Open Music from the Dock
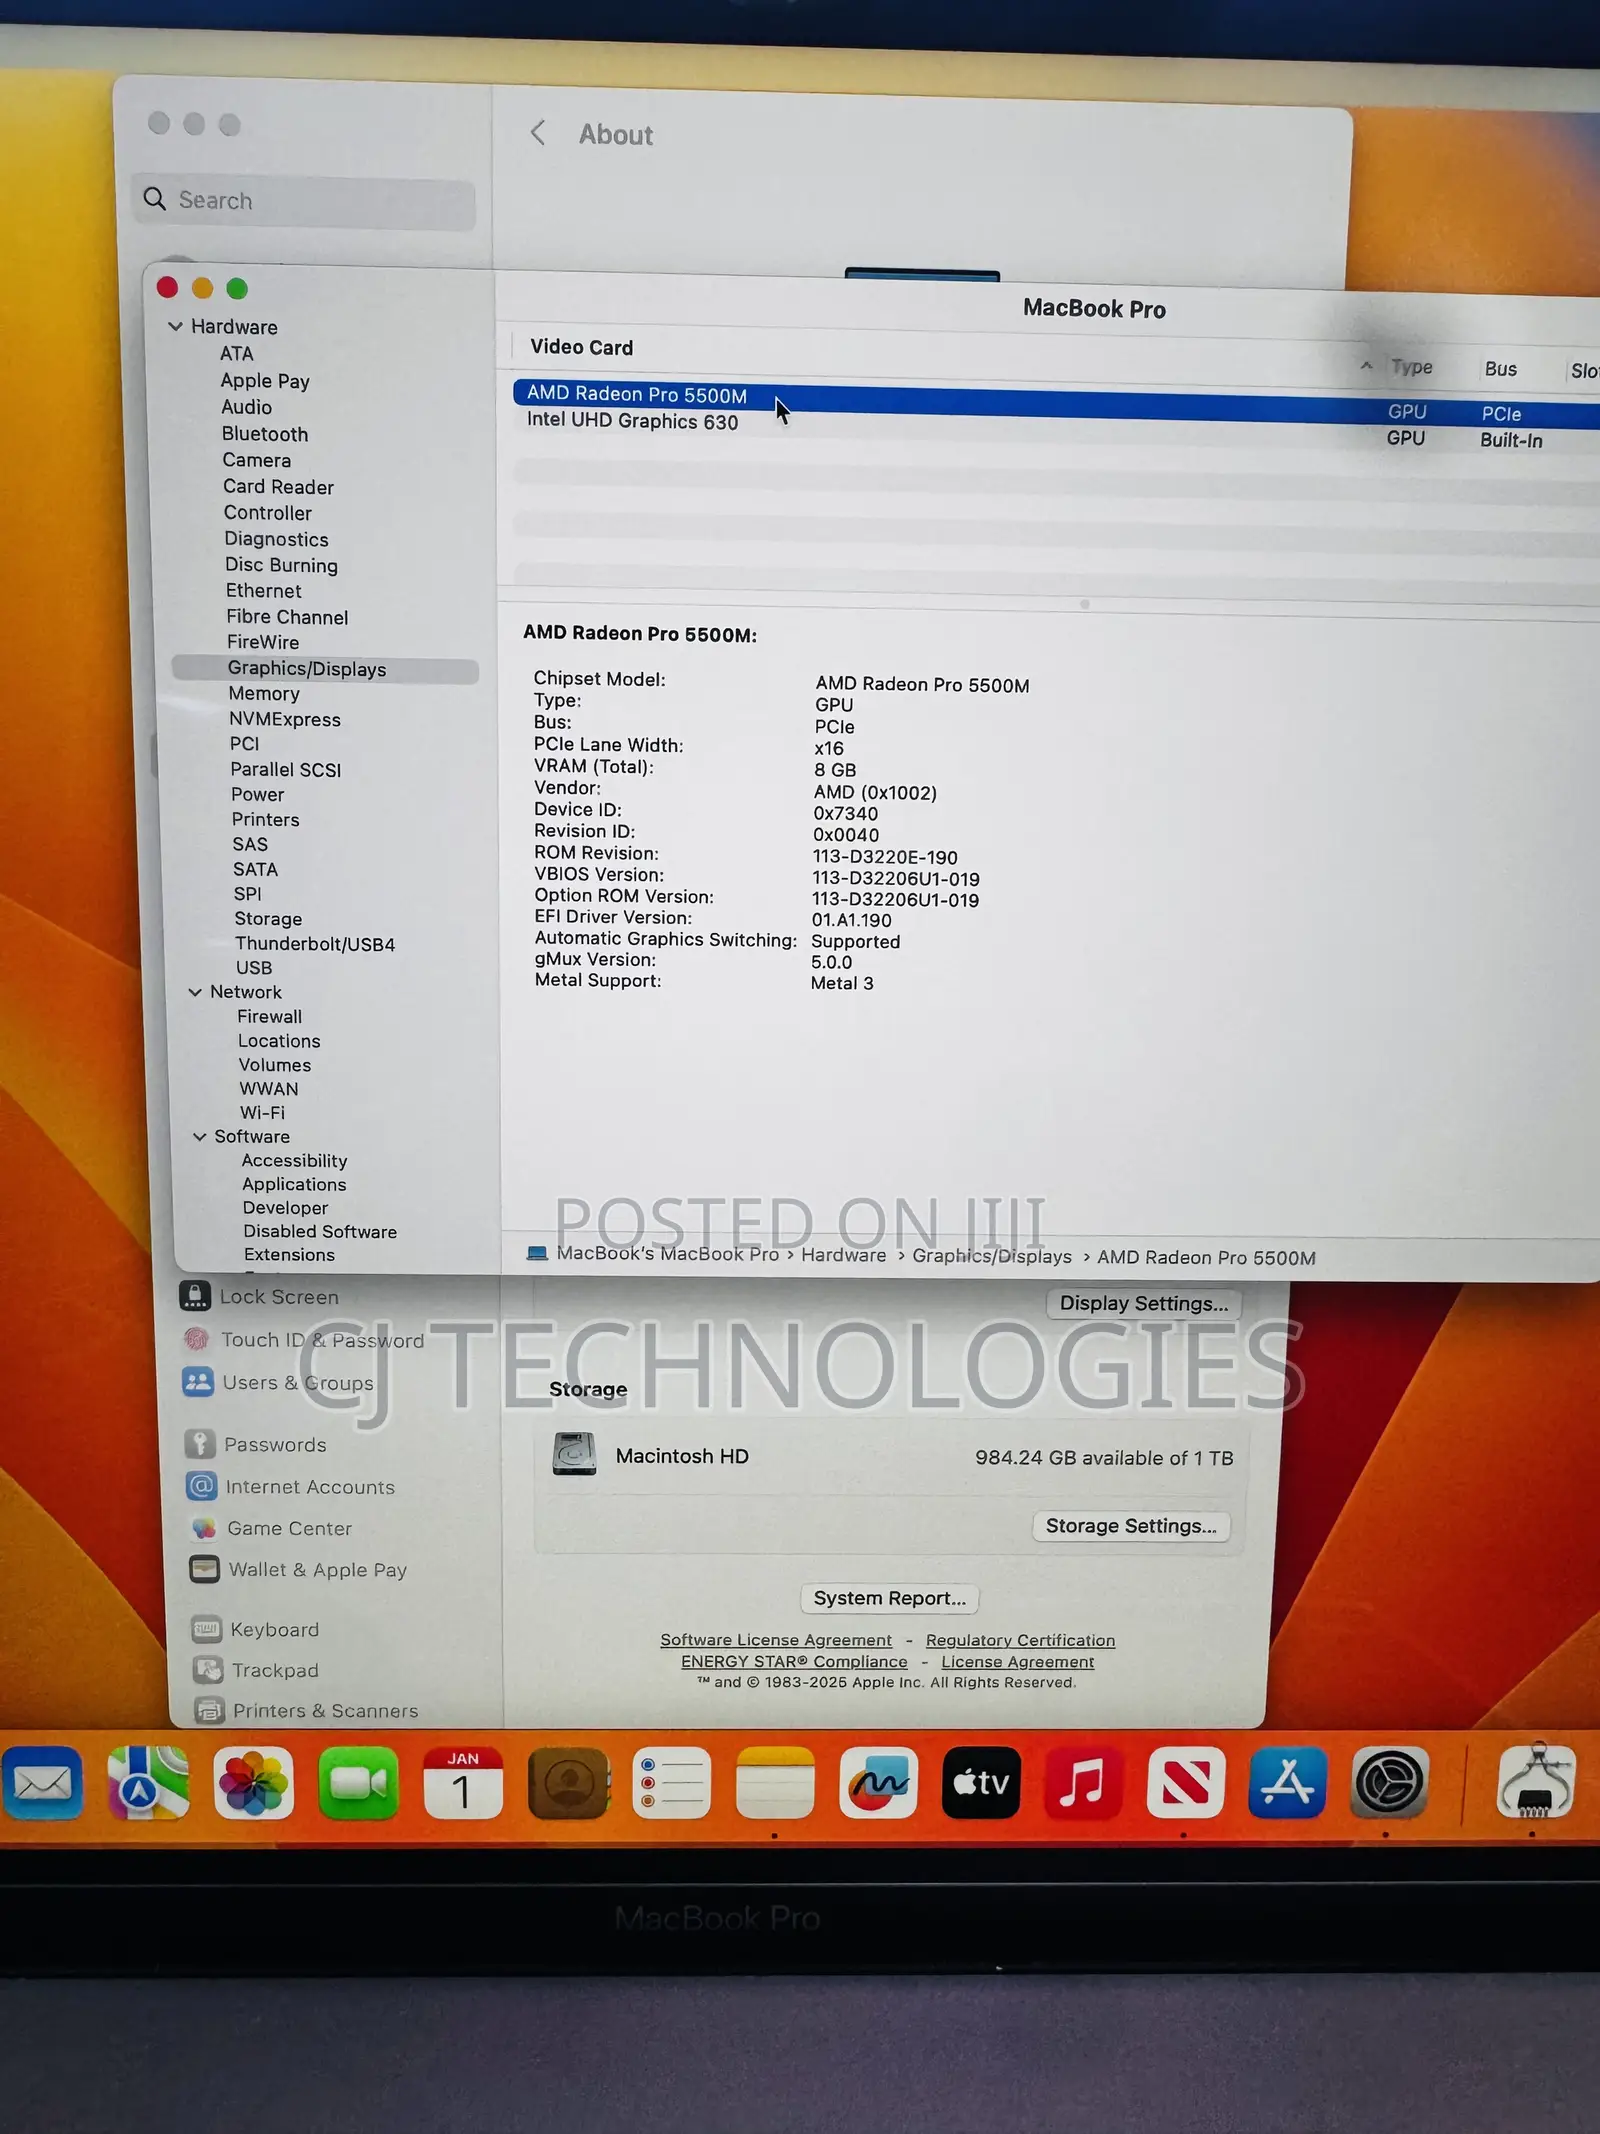This screenshot has height=2134, width=1600. point(1082,1783)
